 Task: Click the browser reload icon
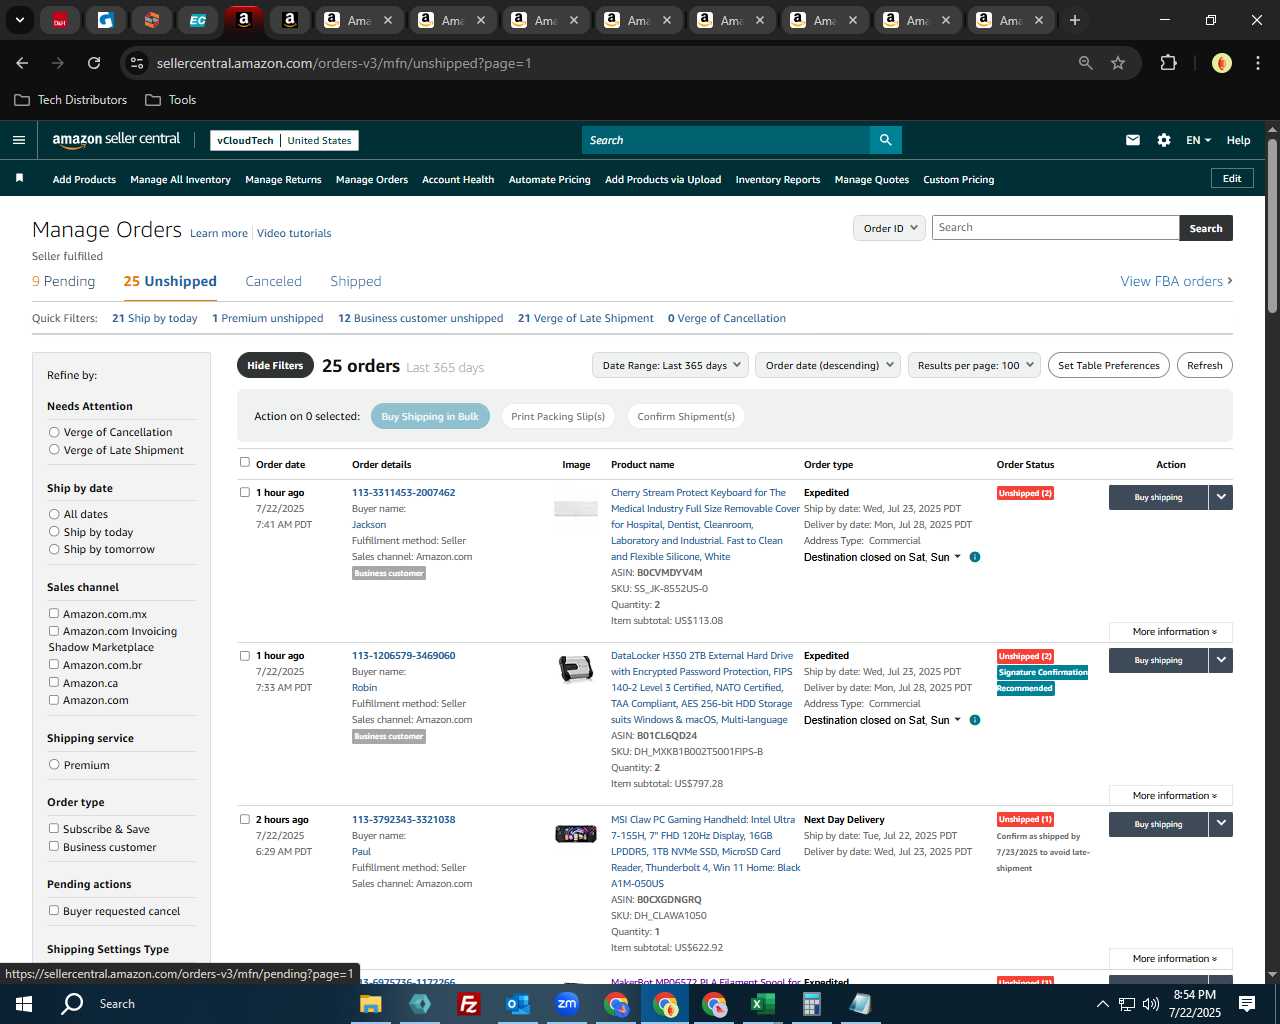[94, 63]
